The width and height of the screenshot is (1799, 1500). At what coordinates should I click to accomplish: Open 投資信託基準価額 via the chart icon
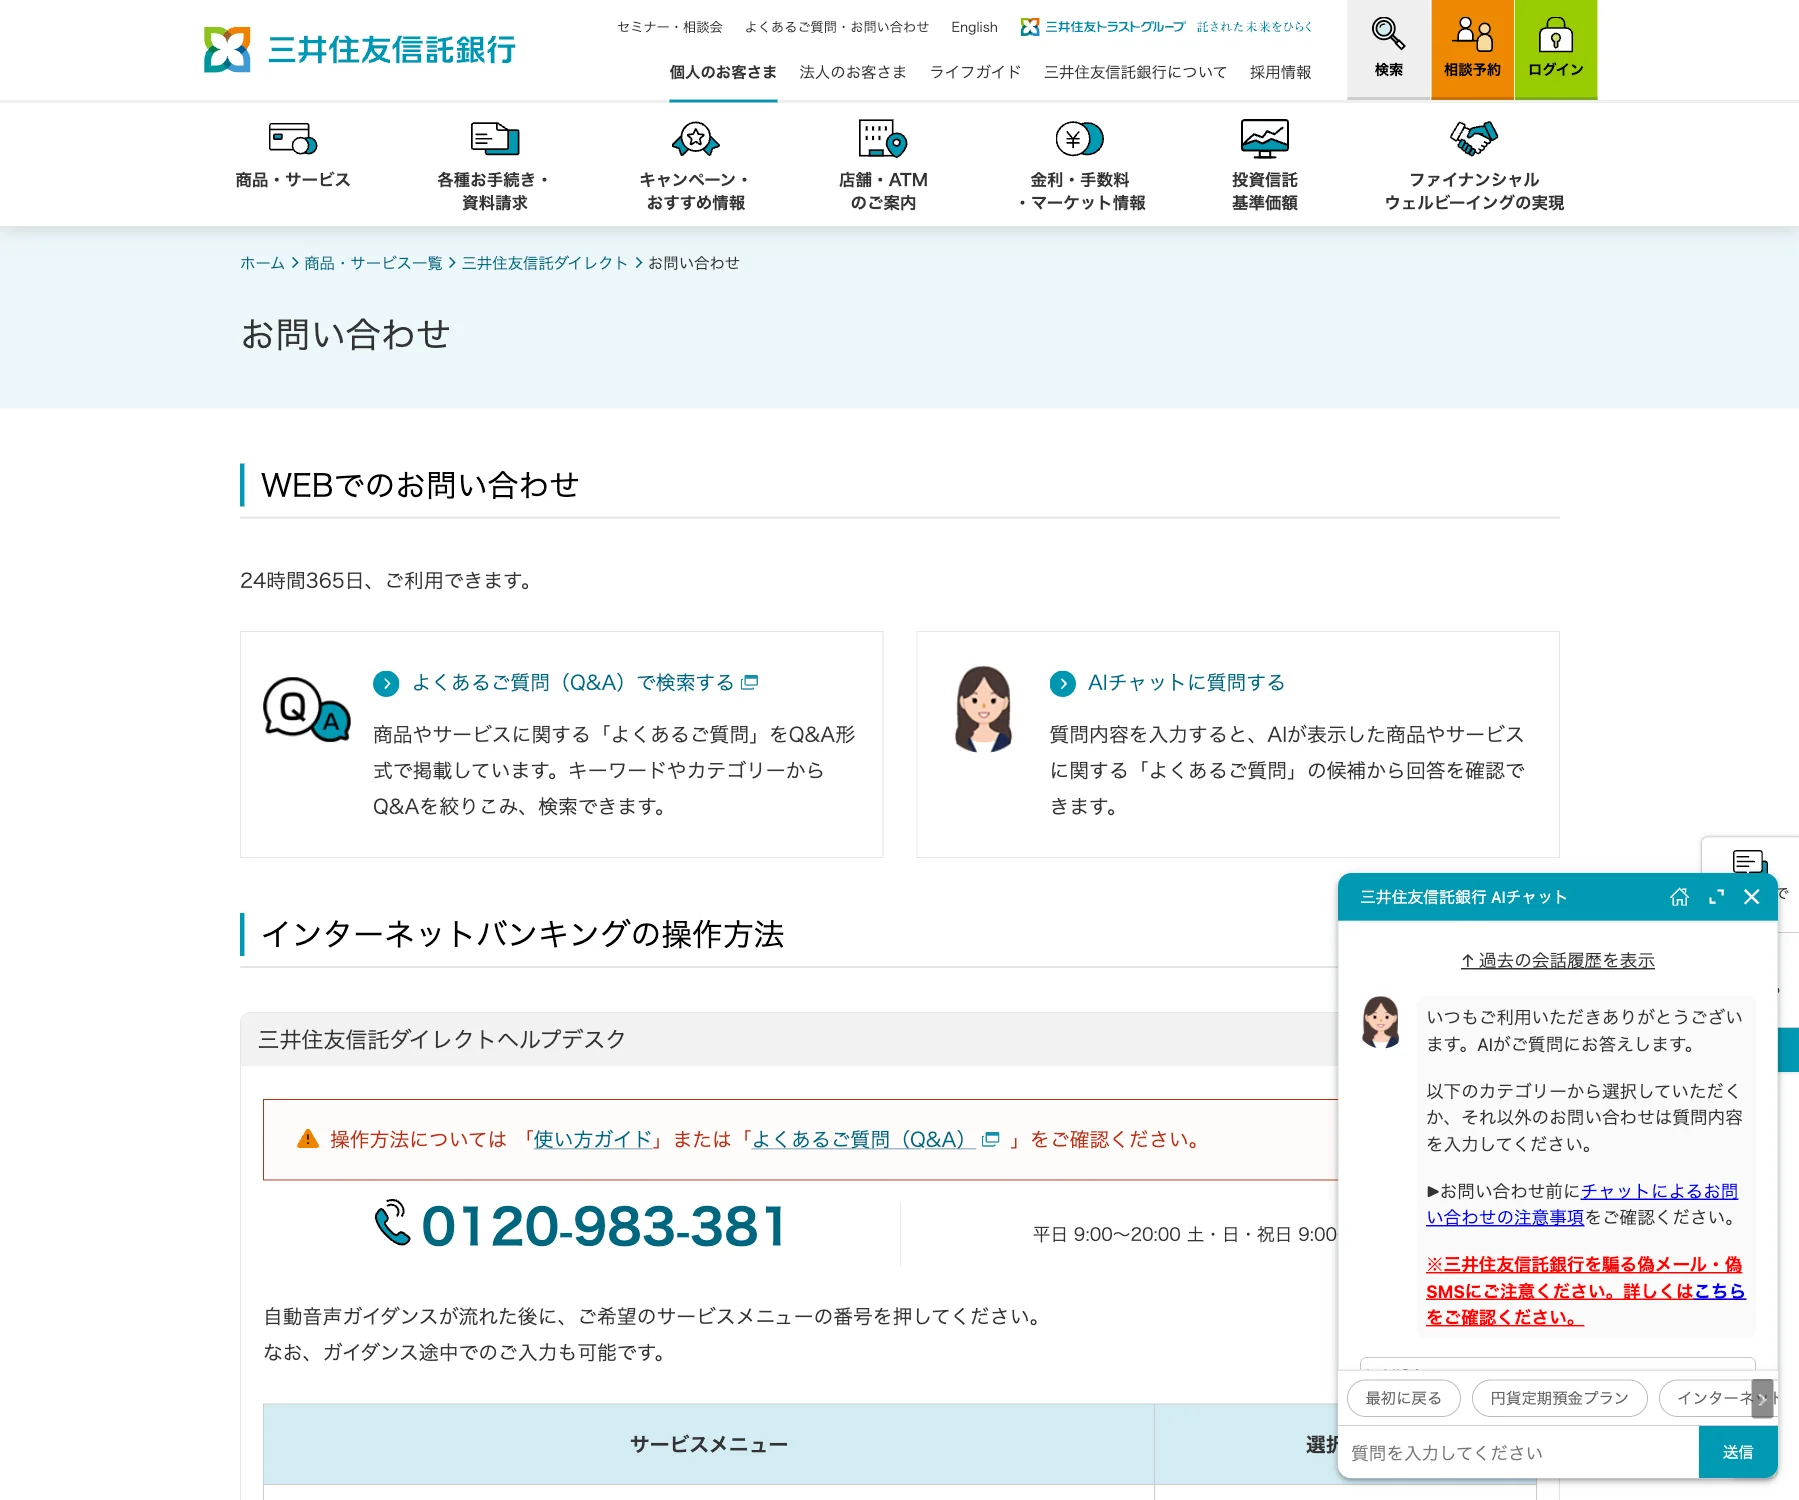1262,137
